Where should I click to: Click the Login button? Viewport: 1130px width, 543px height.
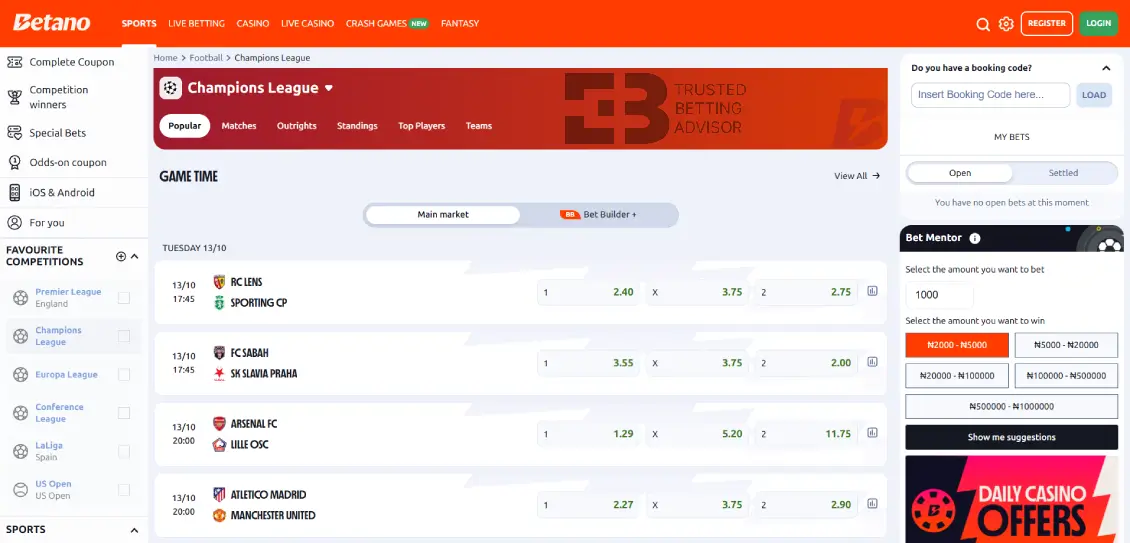point(1098,23)
